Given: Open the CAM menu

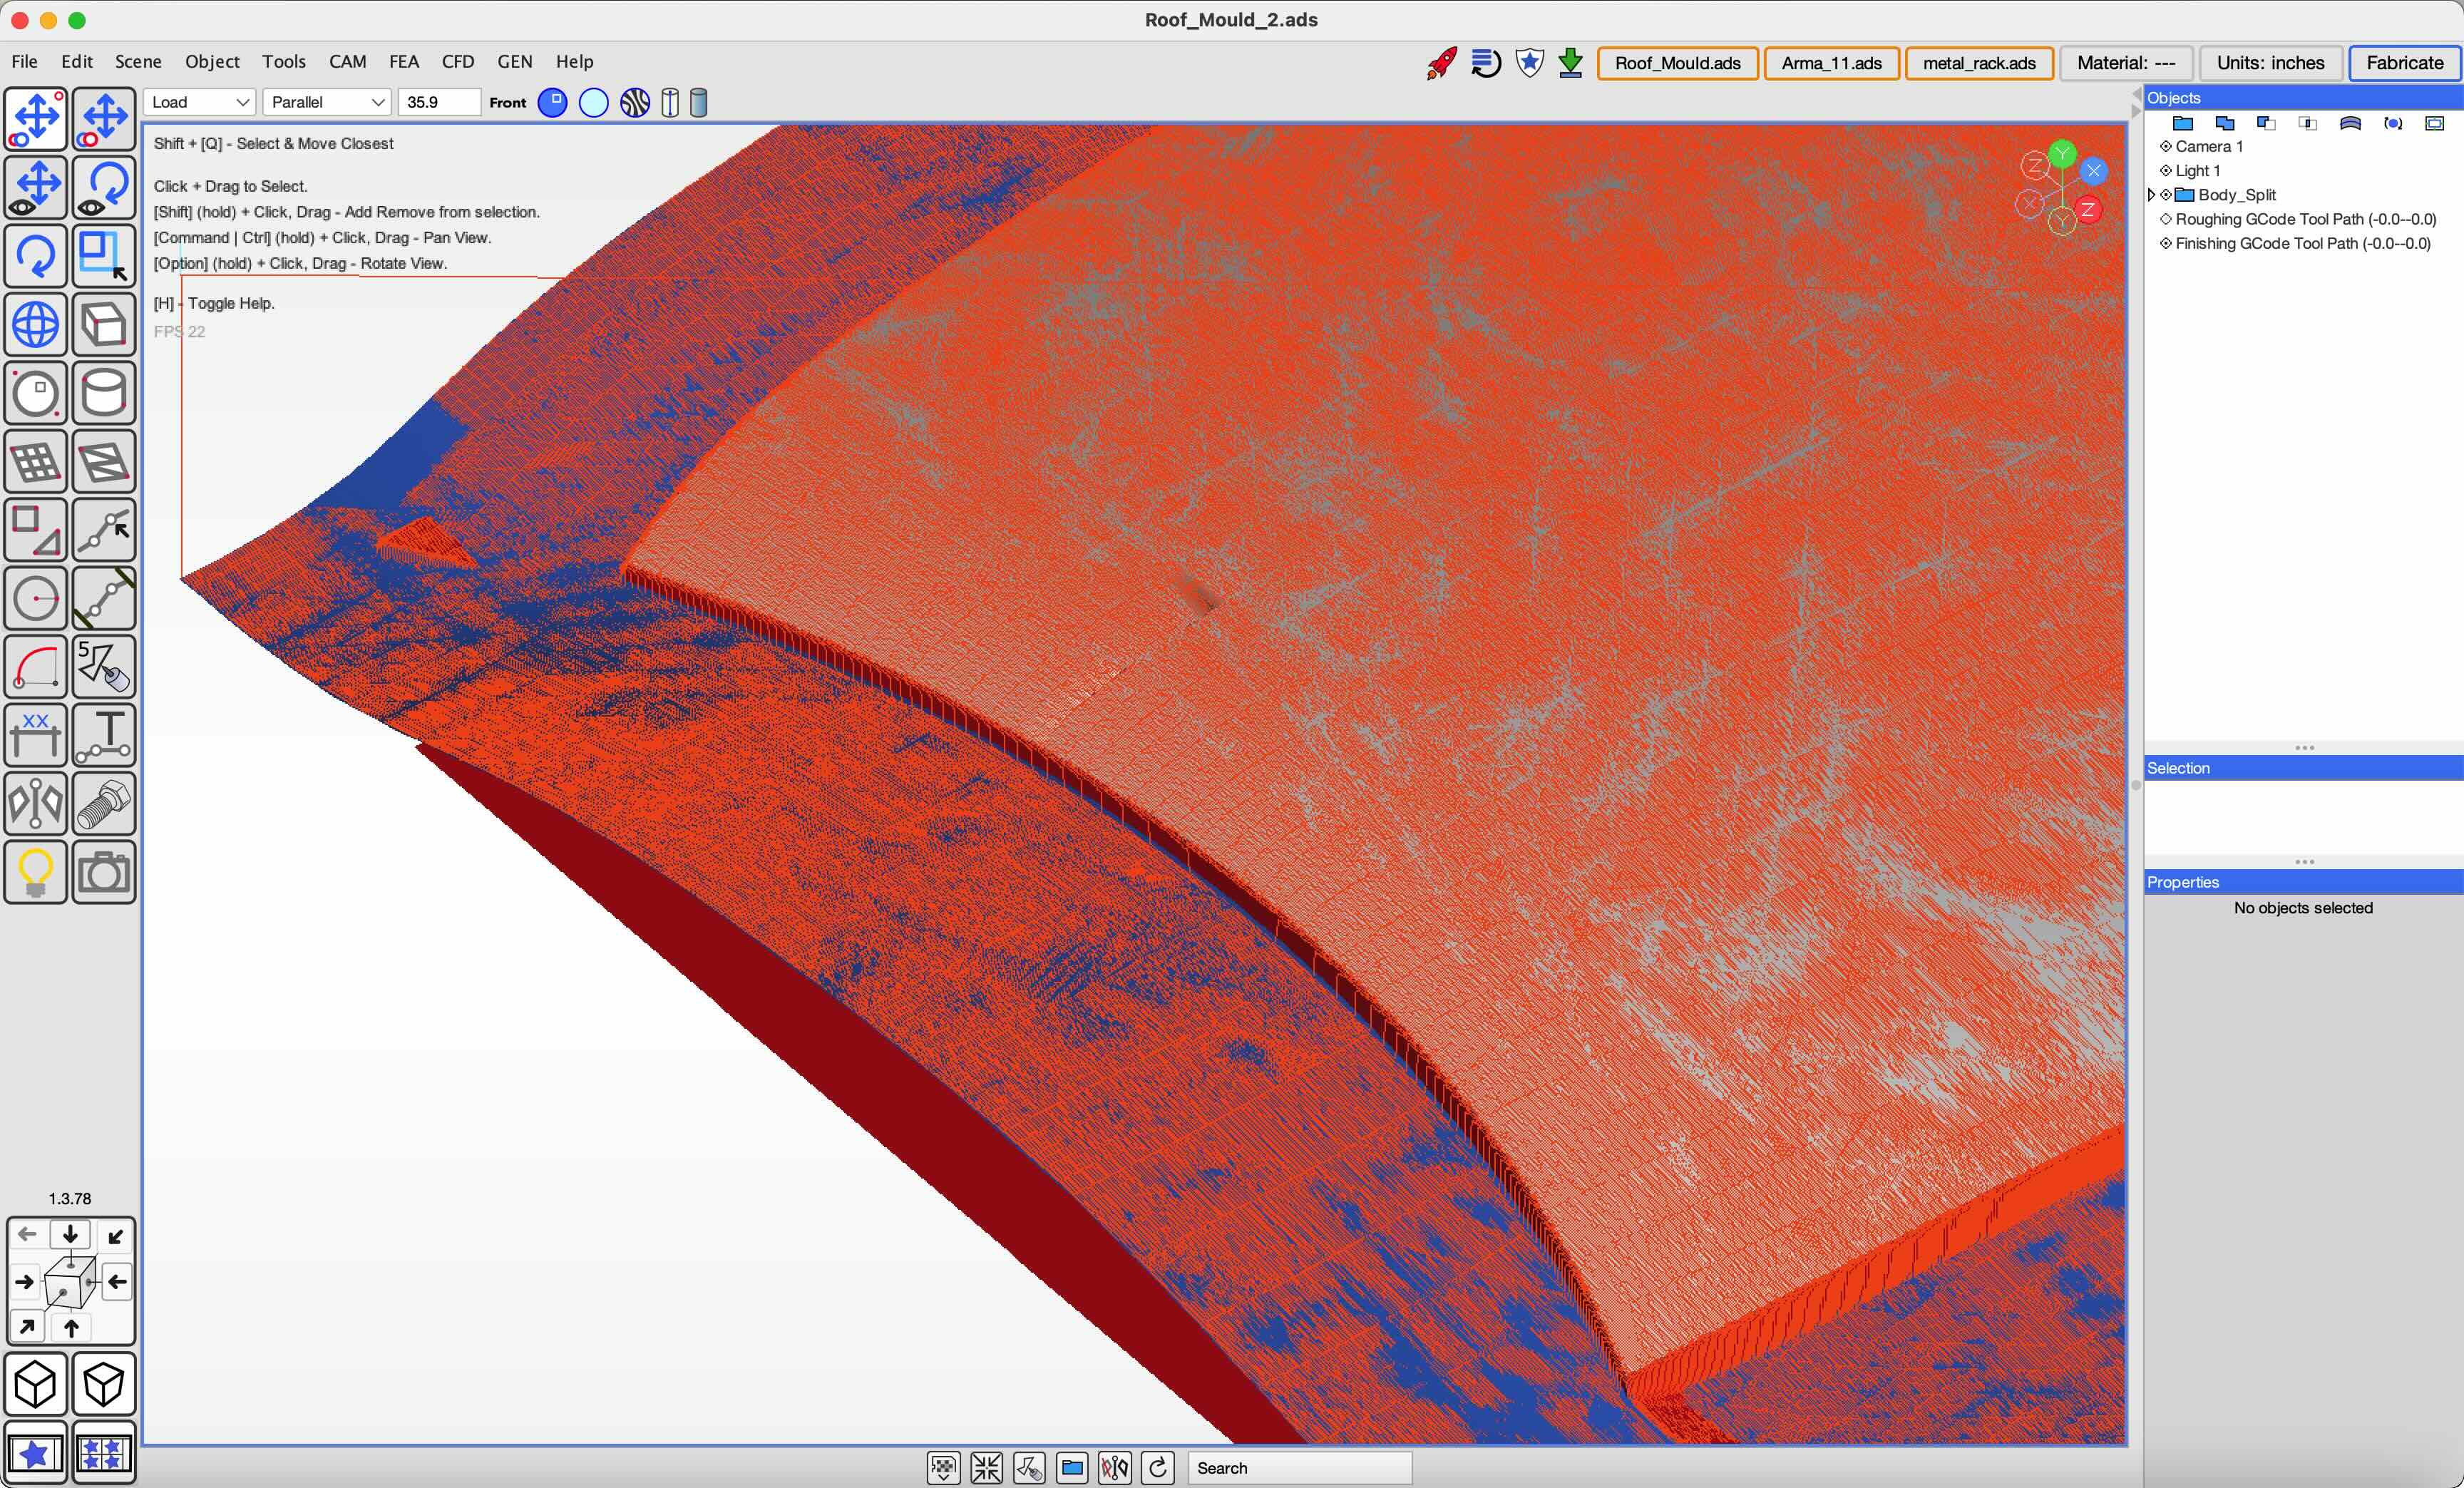Looking at the screenshot, I should point(347,62).
